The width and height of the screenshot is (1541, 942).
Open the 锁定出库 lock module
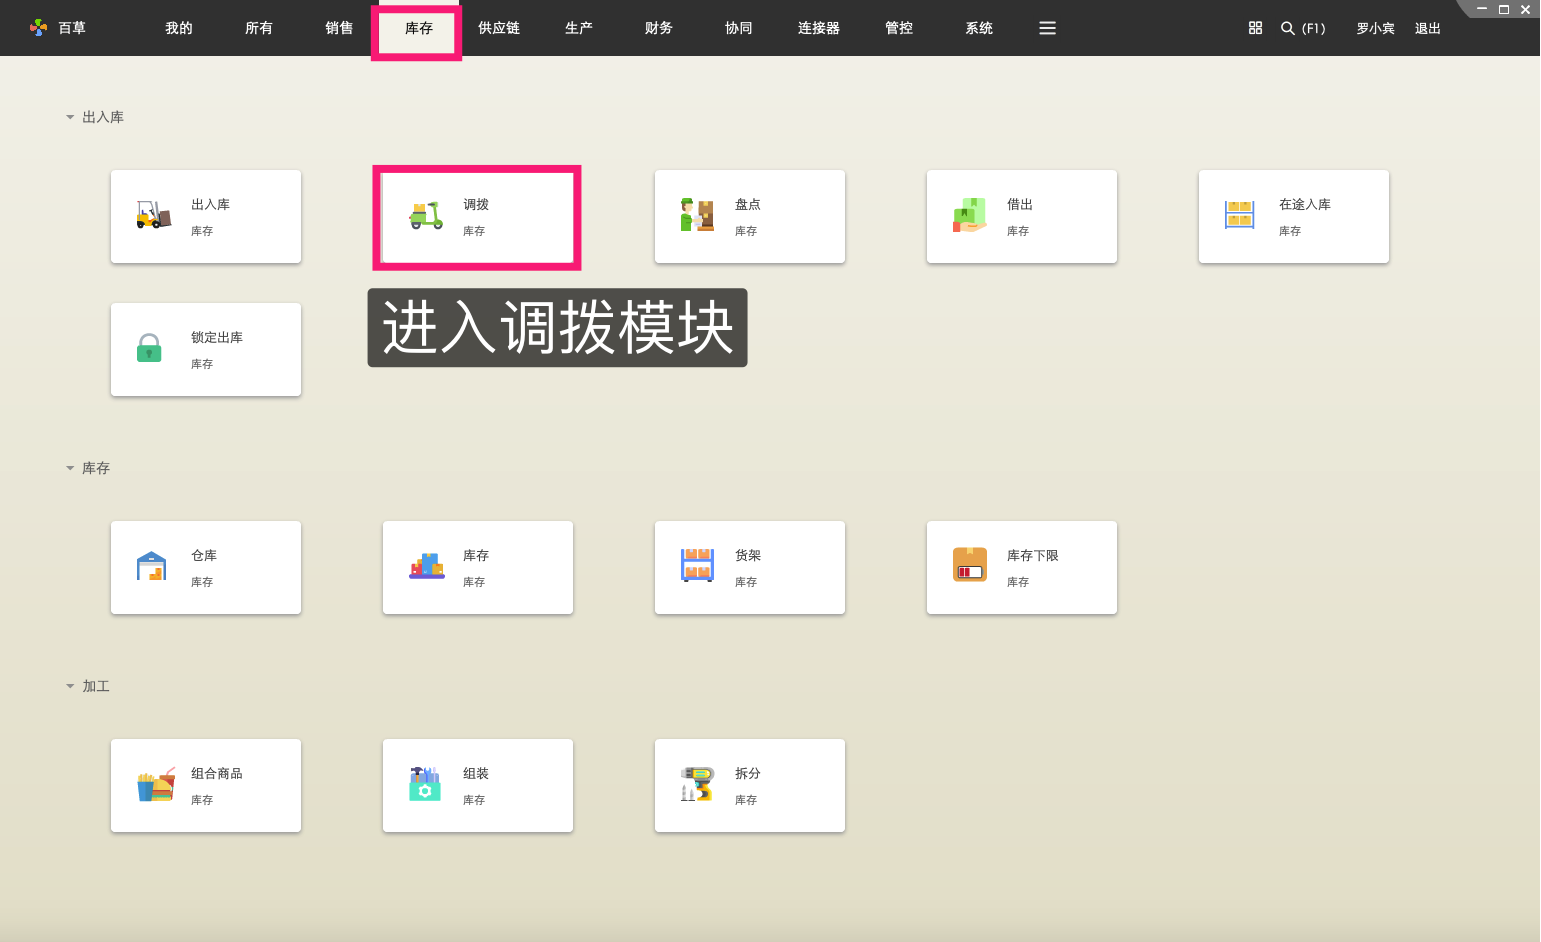[205, 349]
